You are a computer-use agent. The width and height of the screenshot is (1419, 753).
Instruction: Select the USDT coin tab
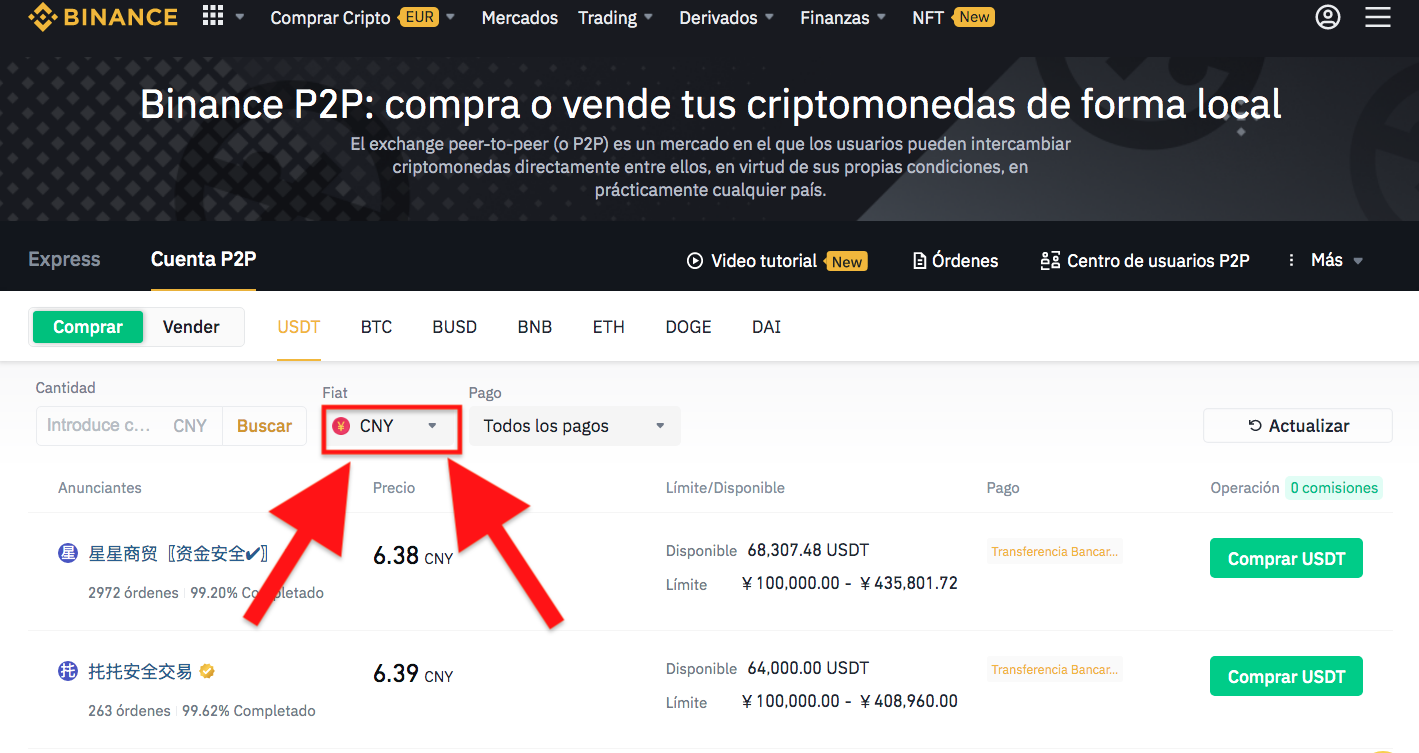click(299, 327)
